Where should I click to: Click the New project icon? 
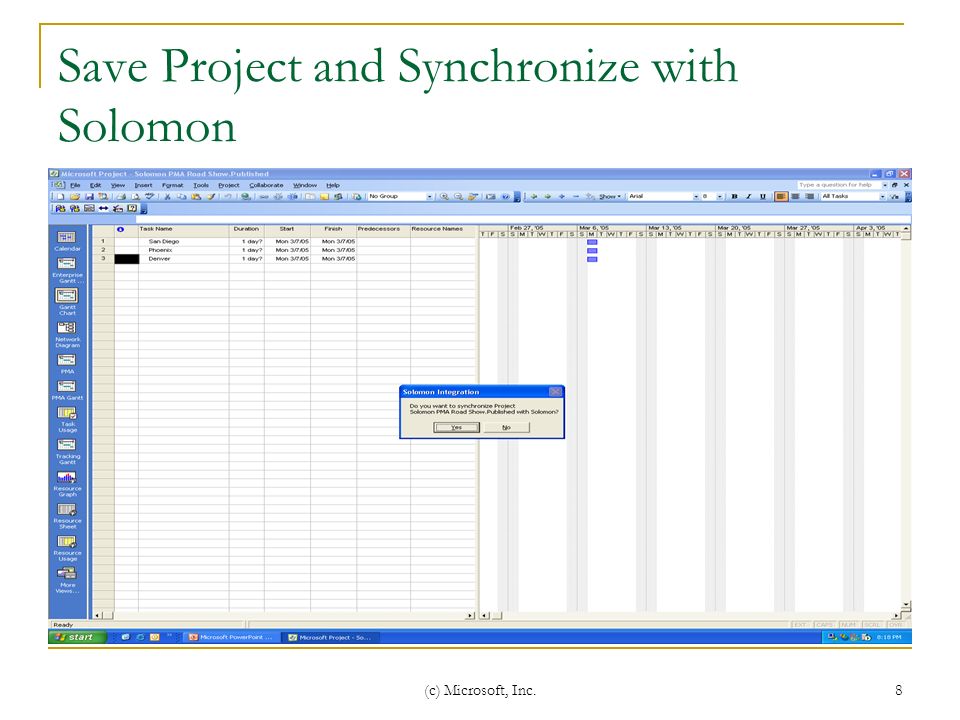pos(61,197)
